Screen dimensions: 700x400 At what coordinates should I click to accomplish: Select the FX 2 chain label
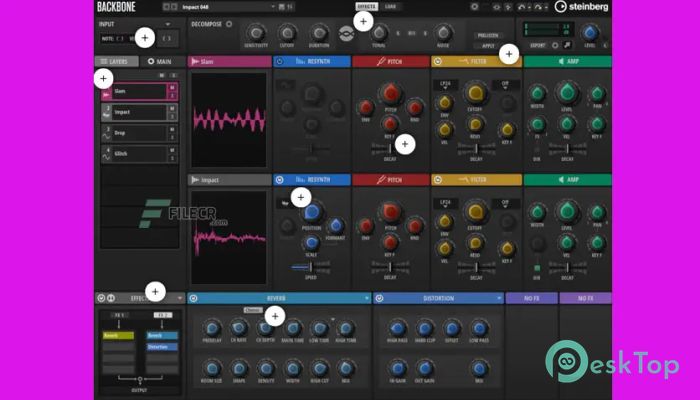click(x=163, y=315)
